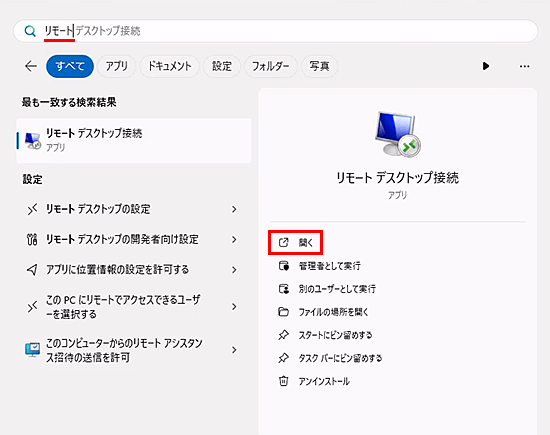Click monitor icon beside リモート アシスタンス招待
The height and width of the screenshot is (435, 550).
pos(32,350)
